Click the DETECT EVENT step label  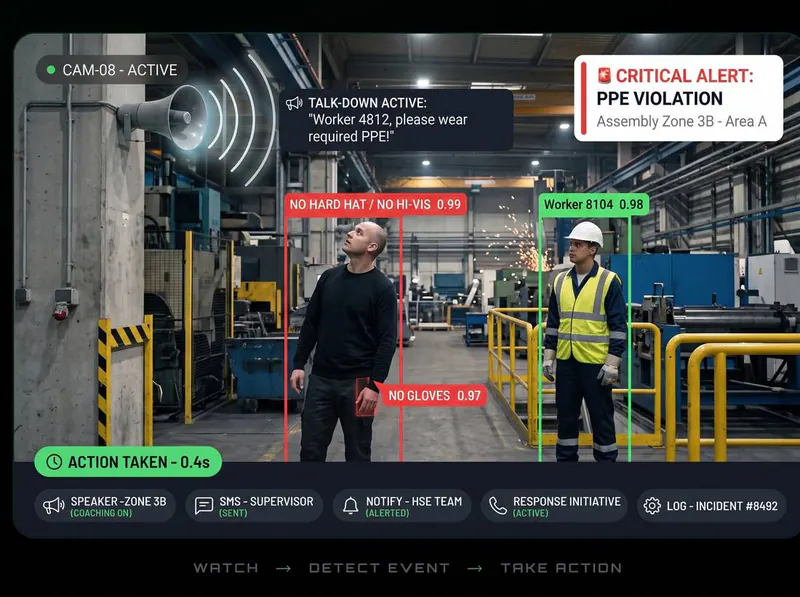coord(380,568)
